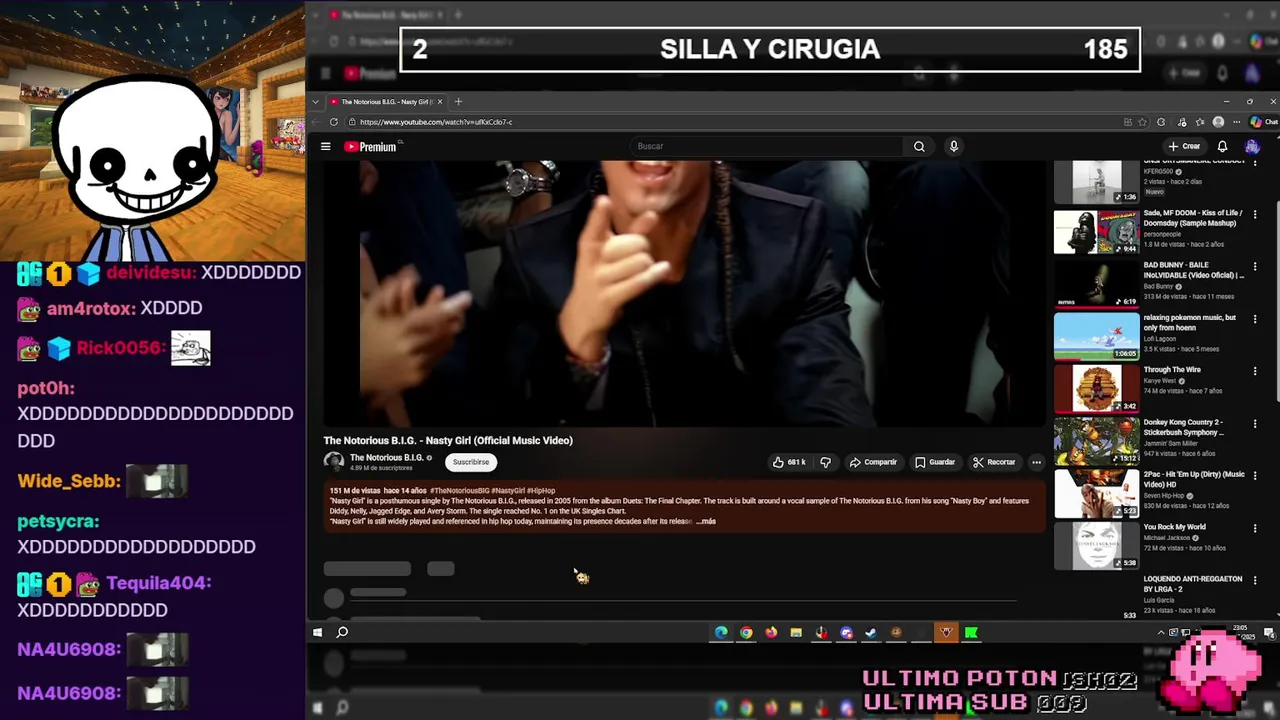Image resolution: width=1280 pixels, height=720 pixels.
Task: Open Donkey Kong Country 2 thumbnail
Action: pyautogui.click(x=1096, y=441)
